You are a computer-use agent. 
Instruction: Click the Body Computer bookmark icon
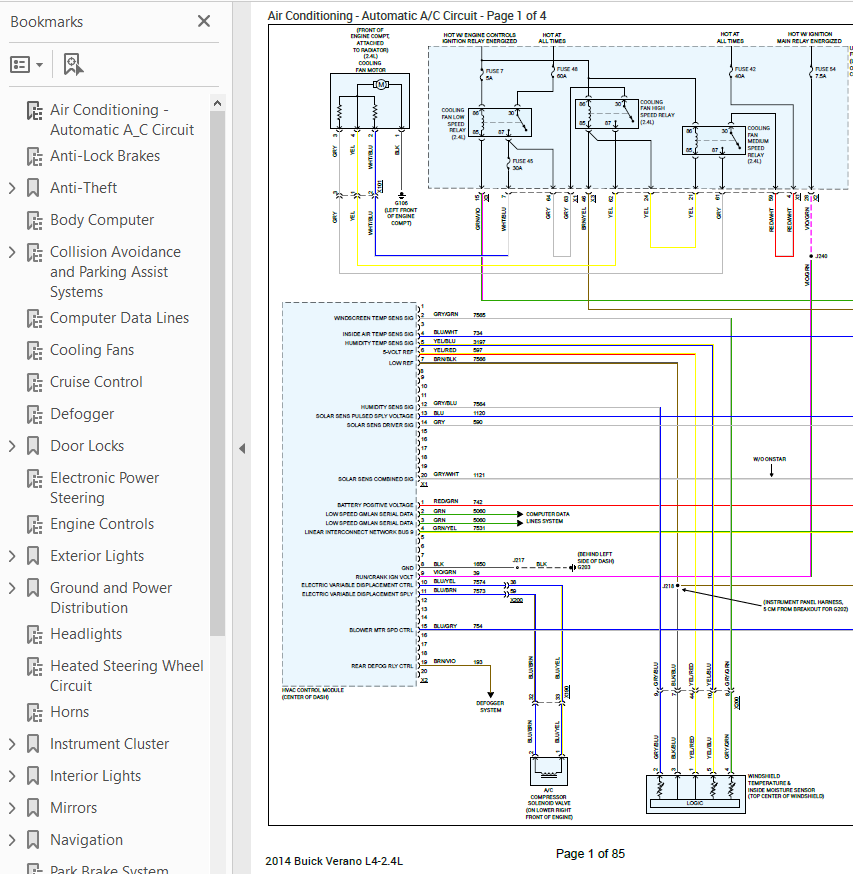35,221
